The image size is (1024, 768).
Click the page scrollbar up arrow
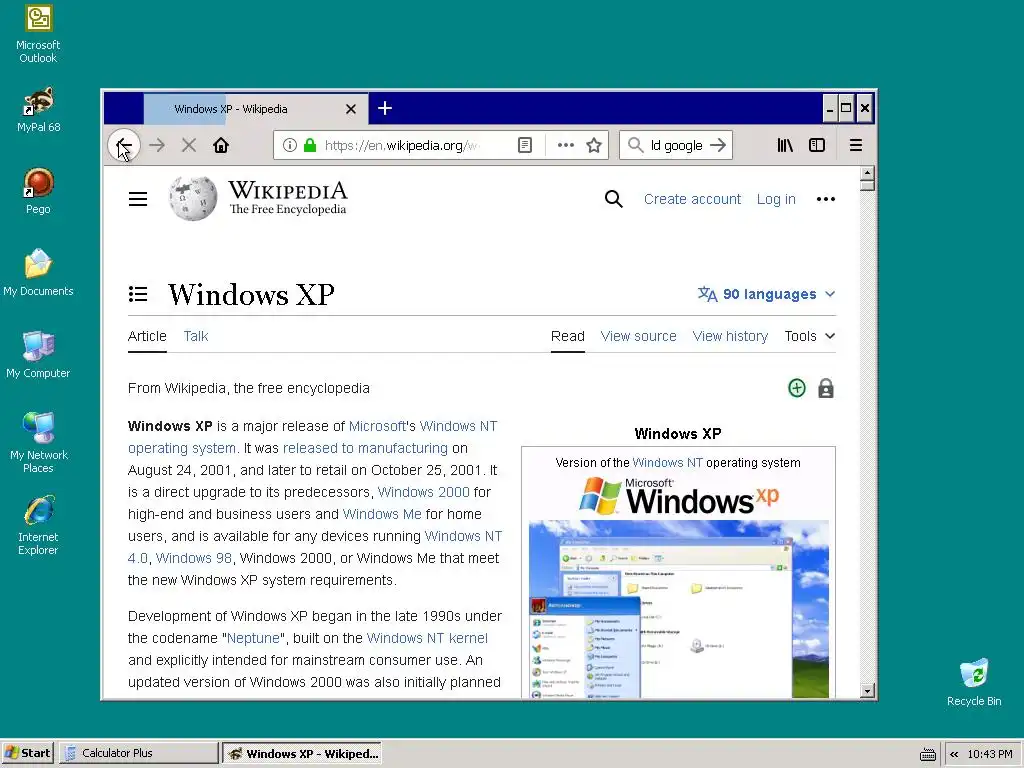tap(867, 173)
